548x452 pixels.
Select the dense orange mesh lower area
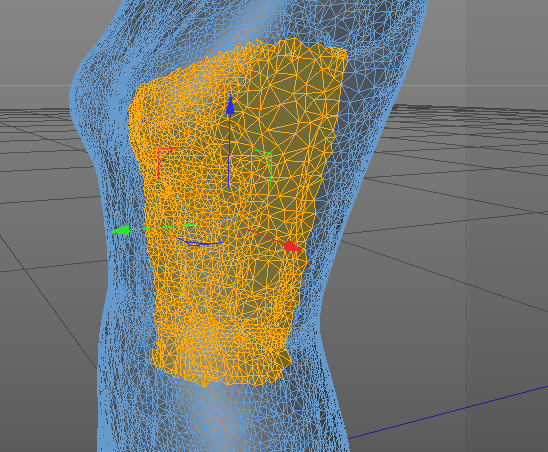pos(220,315)
